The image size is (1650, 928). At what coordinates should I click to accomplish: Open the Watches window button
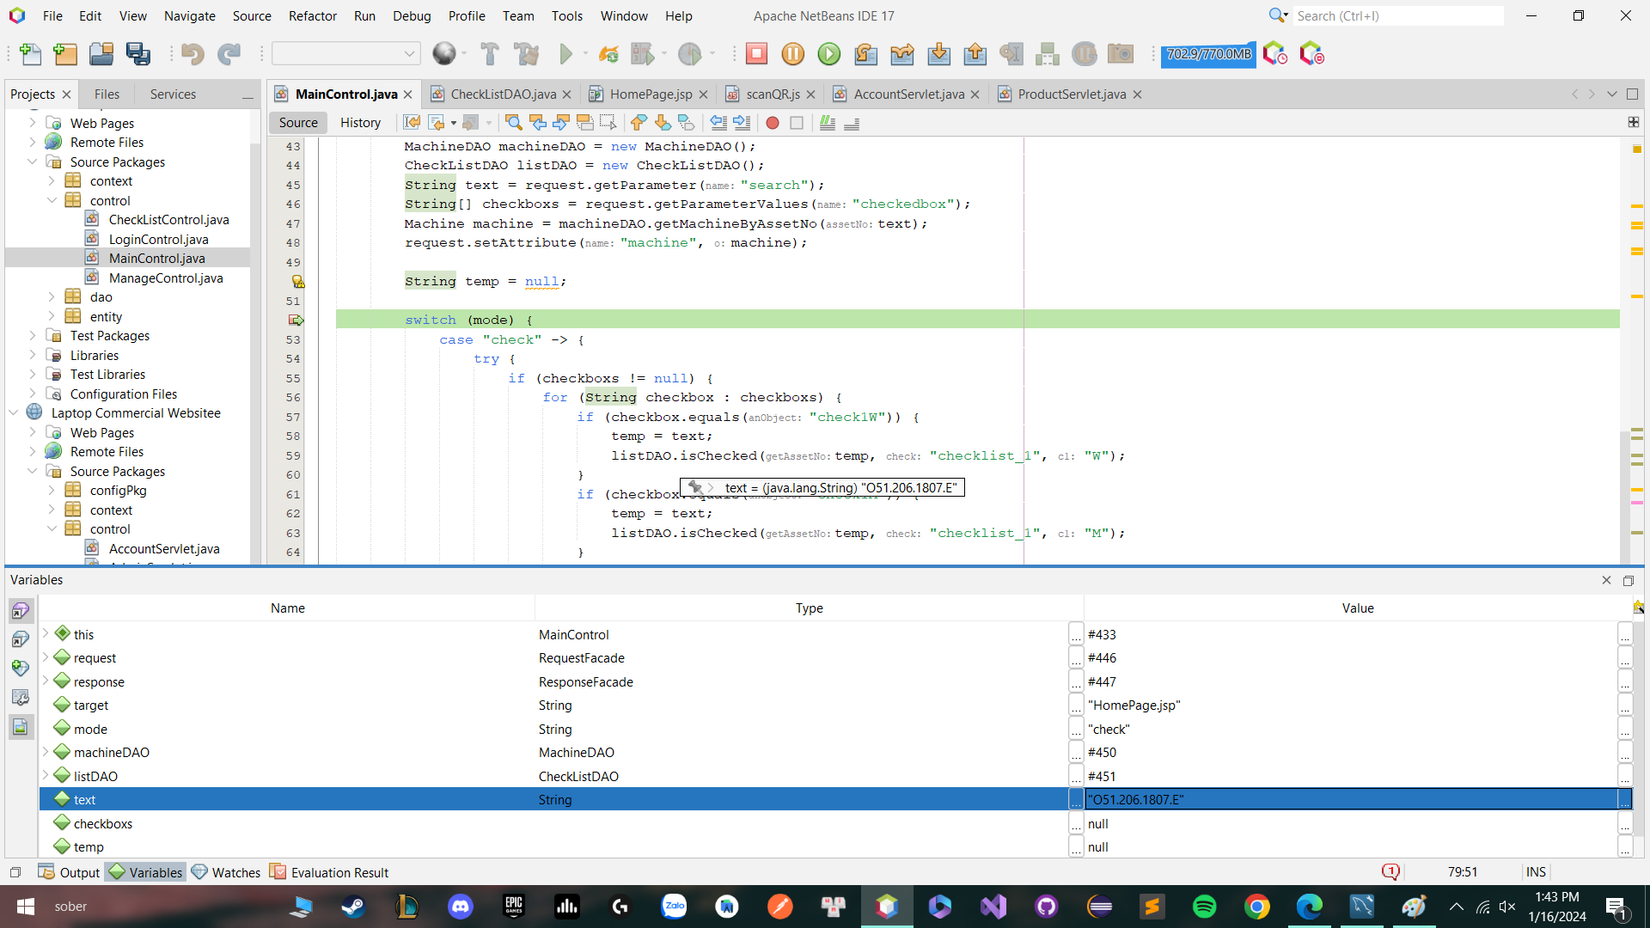[226, 872]
